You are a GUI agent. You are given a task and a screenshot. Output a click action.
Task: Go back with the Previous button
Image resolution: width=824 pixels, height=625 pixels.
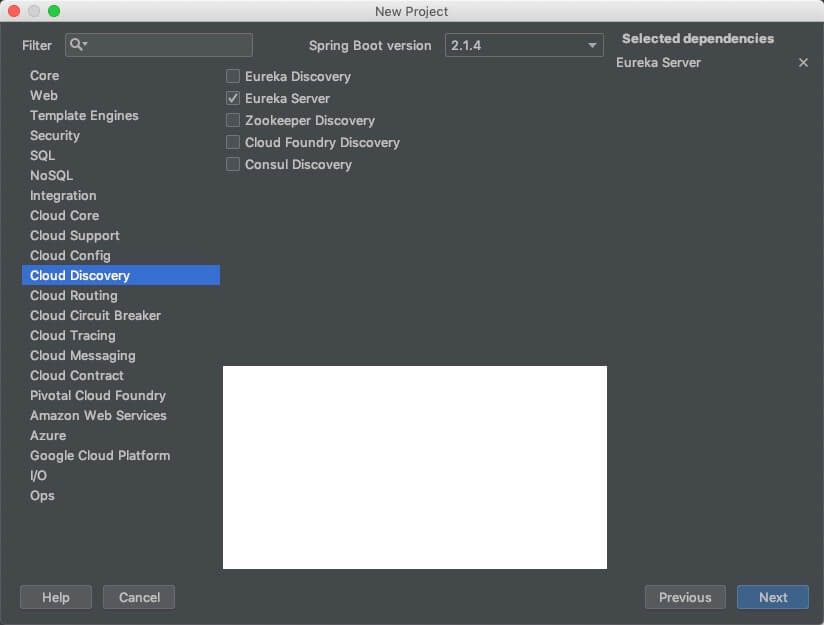(x=685, y=597)
